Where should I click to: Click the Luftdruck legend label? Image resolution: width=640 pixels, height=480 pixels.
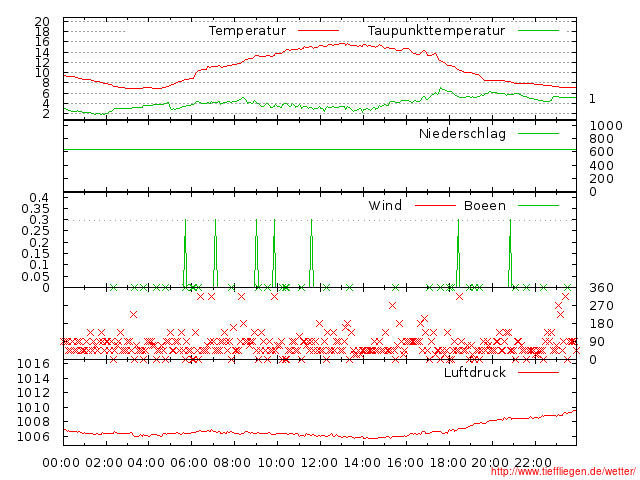click(x=475, y=372)
